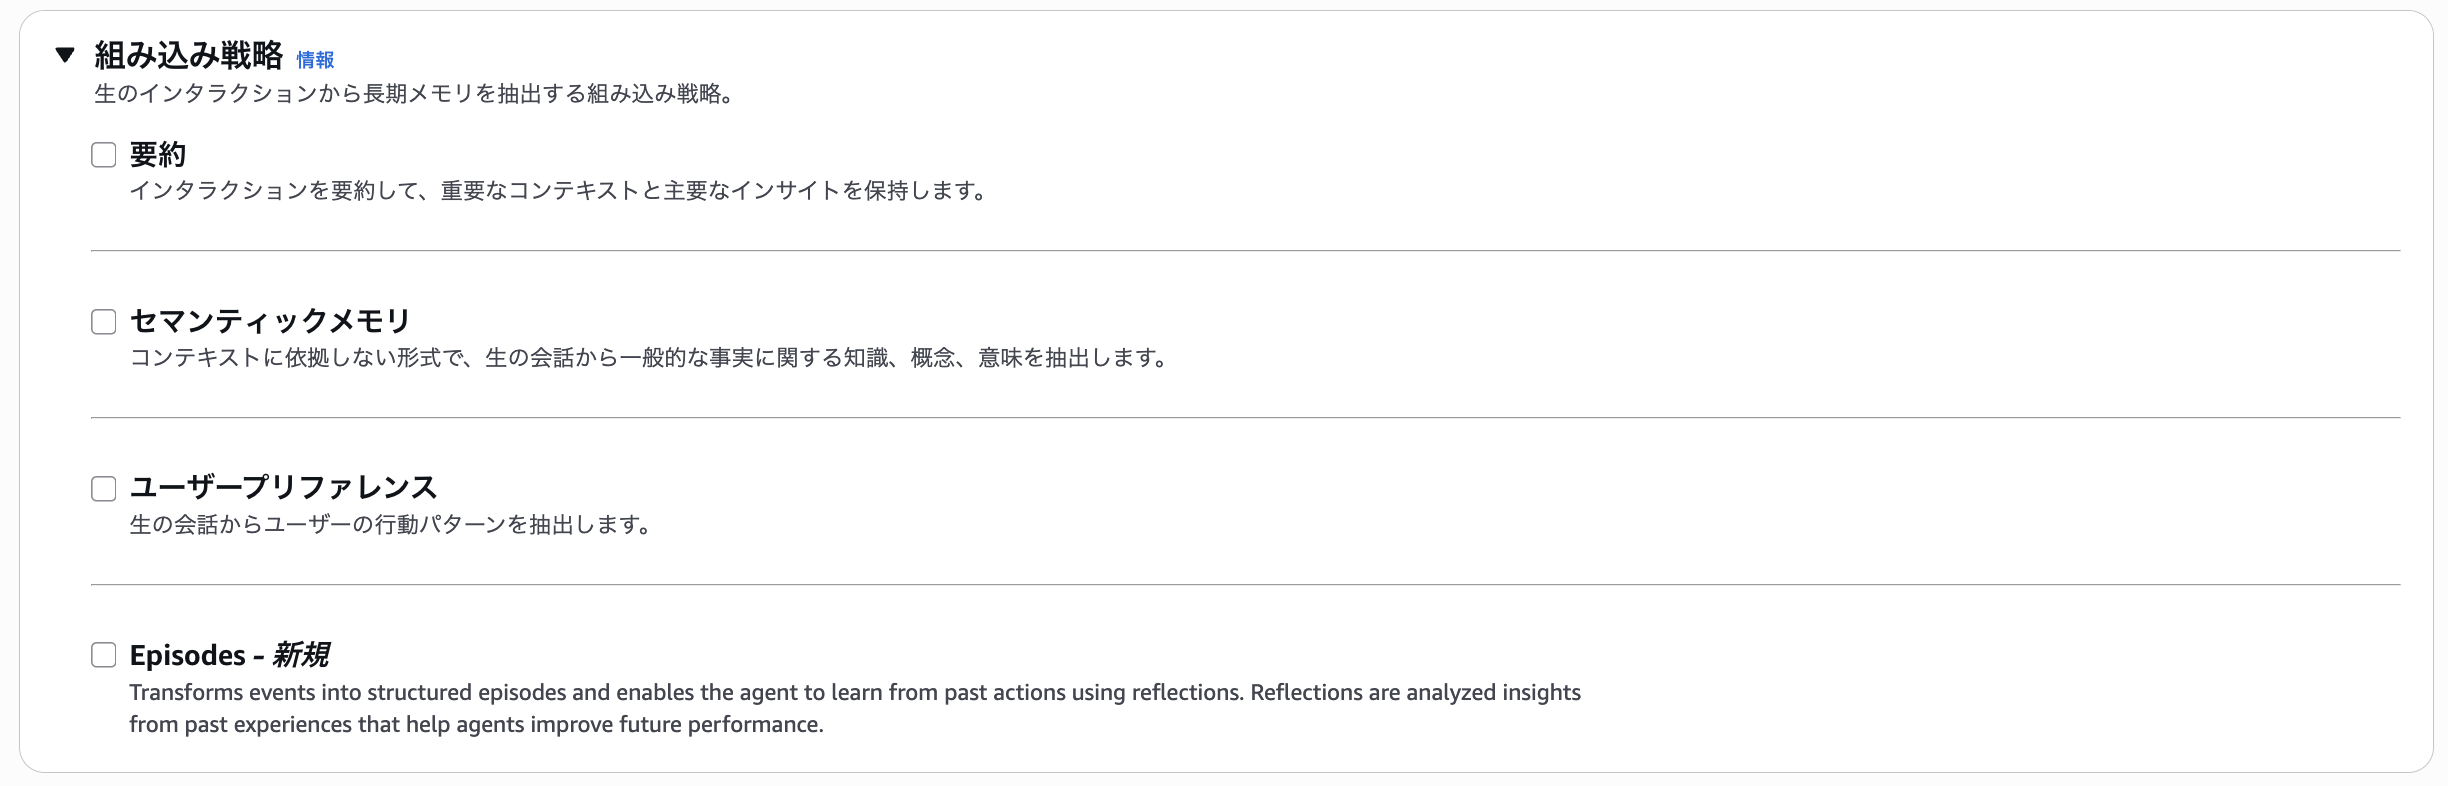Click the divider above the Episodes option
2448x786 pixels.
tap(1245, 585)
